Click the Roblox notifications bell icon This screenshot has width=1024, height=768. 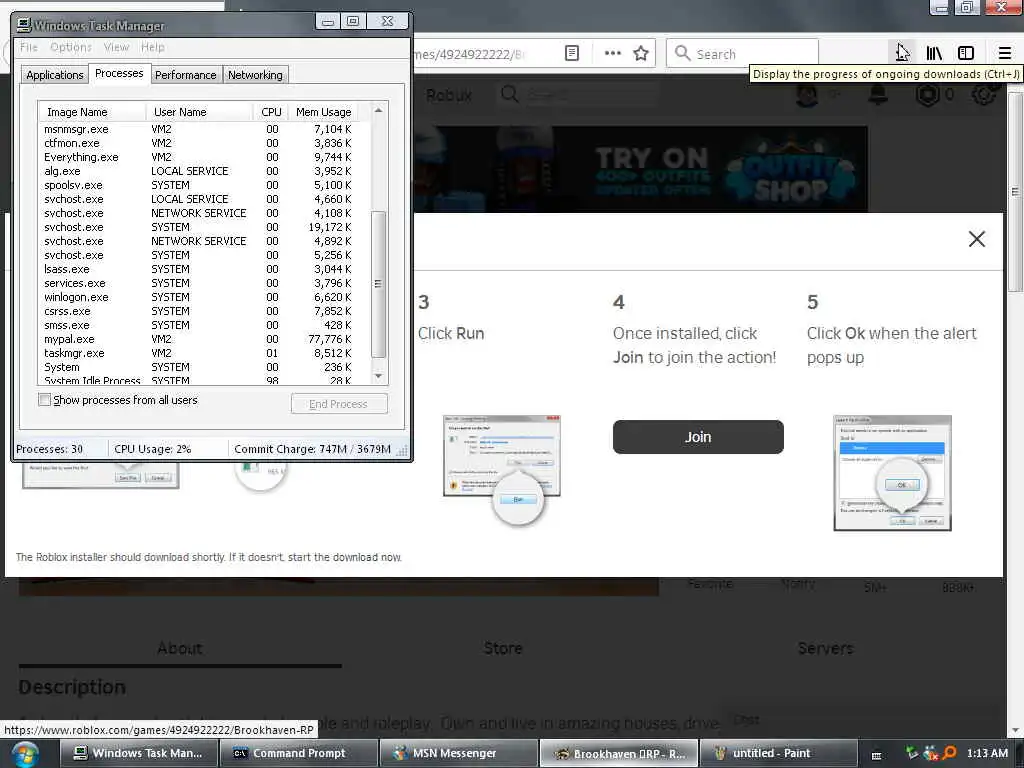(878, 95)
